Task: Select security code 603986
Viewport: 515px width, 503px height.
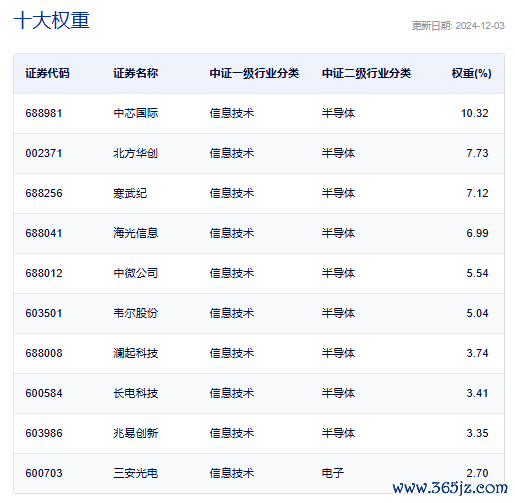Action: (x=44, y=433)
